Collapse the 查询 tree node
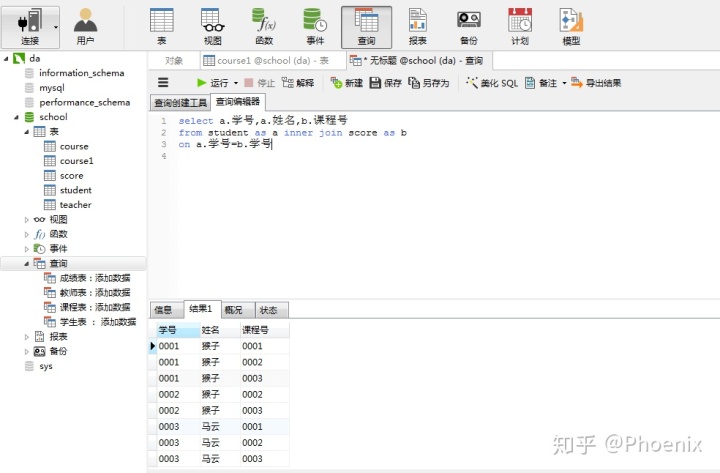Screen dimensions: 720x473 coord(26,264)
